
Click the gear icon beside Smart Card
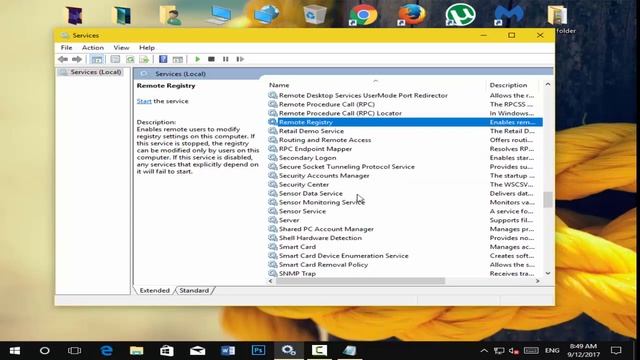coord(273,247)
